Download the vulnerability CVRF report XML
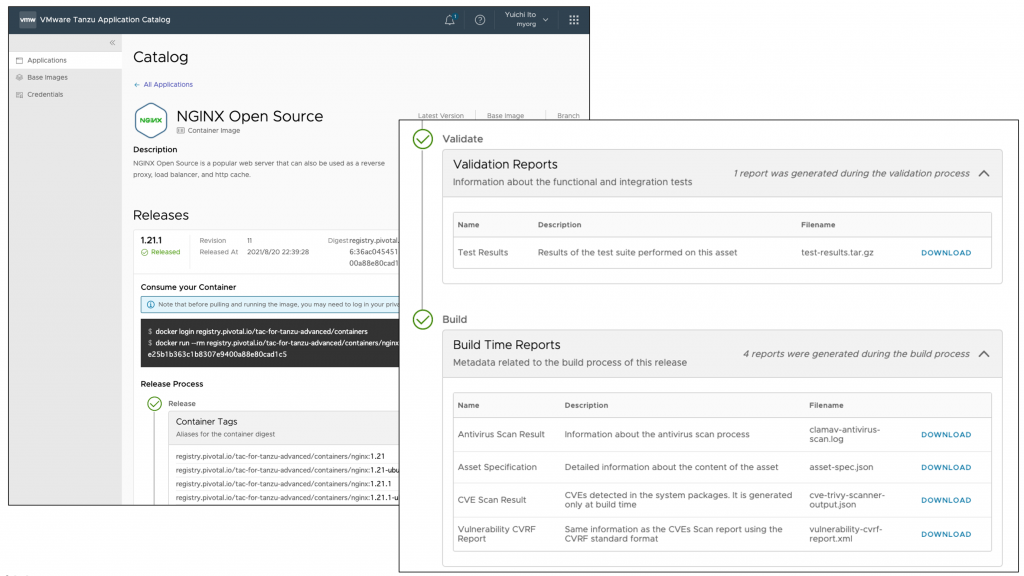This screenshot has height=576, width=1024. tap(945, 534)
